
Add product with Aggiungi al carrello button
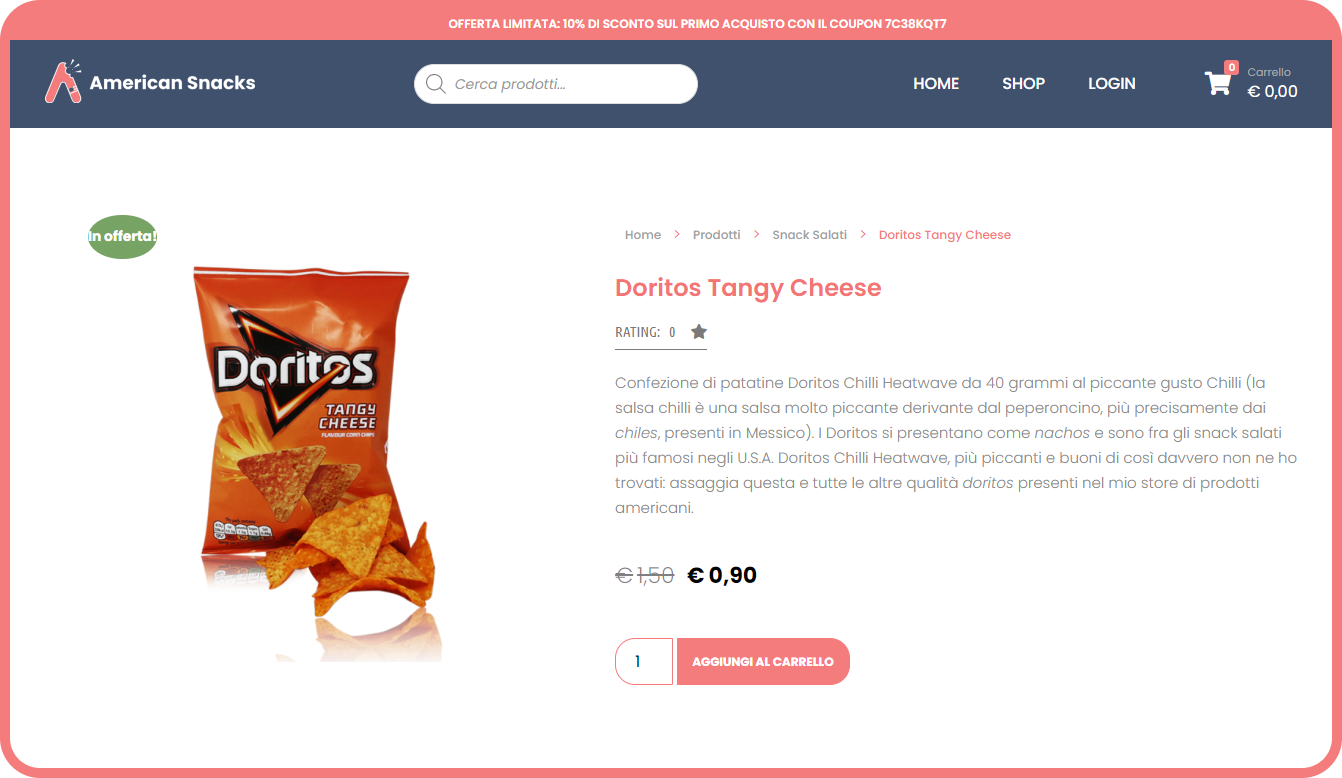click(x=763, y=662)
